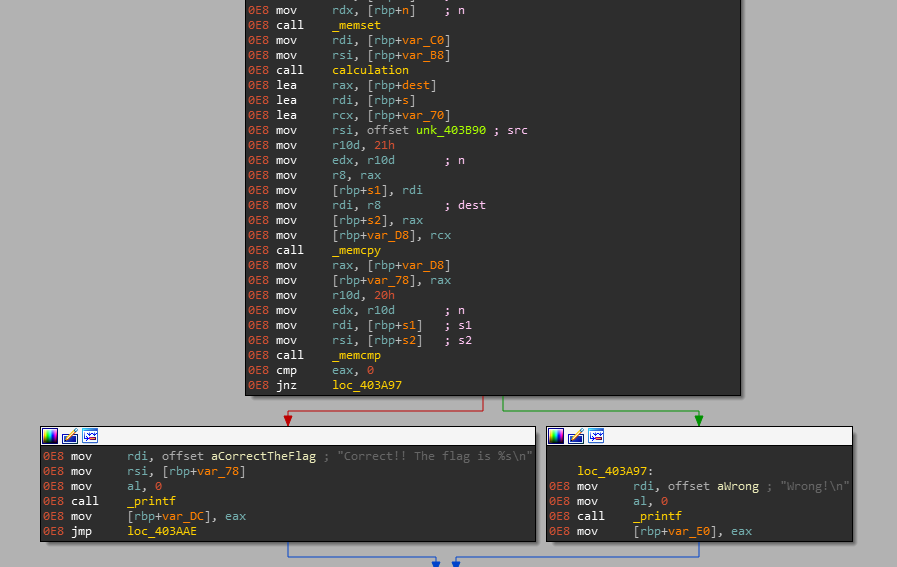Click the '; dest' comment

point(465,205)
